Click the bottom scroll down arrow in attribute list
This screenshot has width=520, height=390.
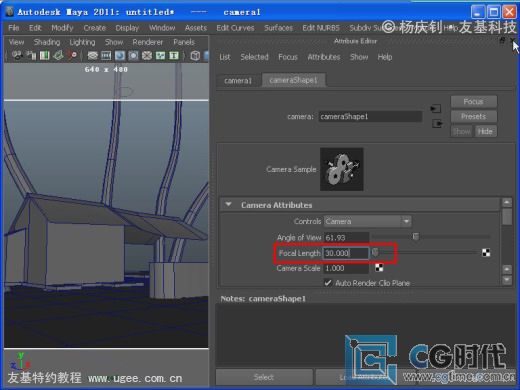[x=507, y=280]
